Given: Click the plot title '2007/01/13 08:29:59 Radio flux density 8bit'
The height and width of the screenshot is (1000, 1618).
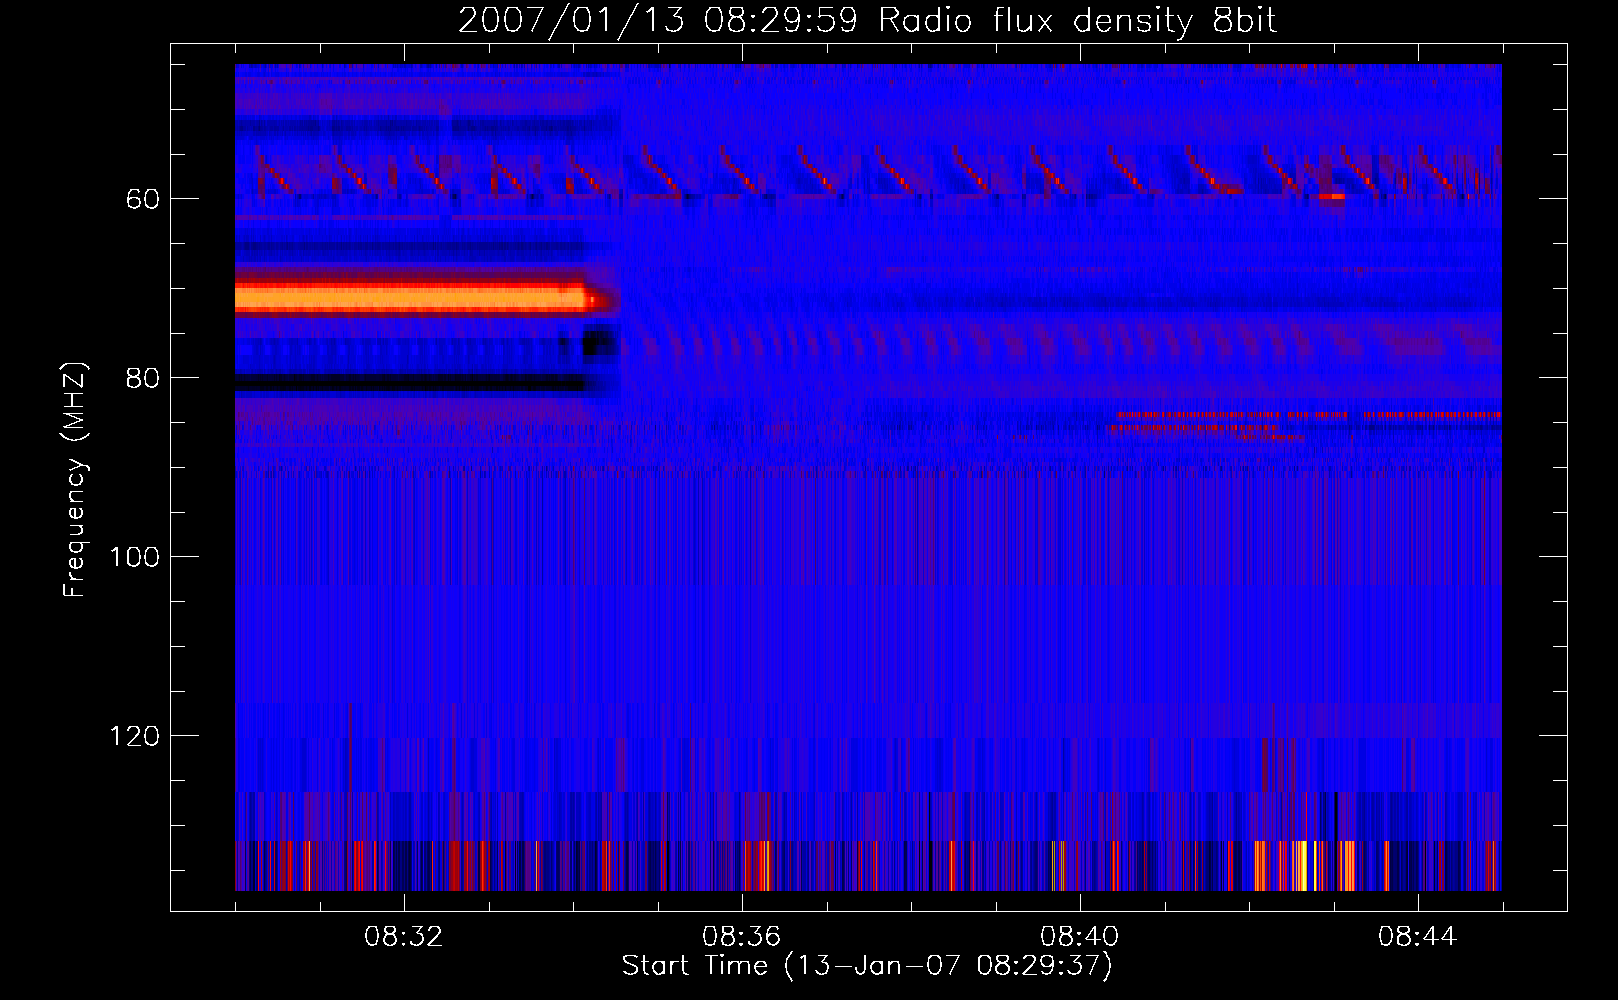Looking at the screenshot, I should [867, 21].
